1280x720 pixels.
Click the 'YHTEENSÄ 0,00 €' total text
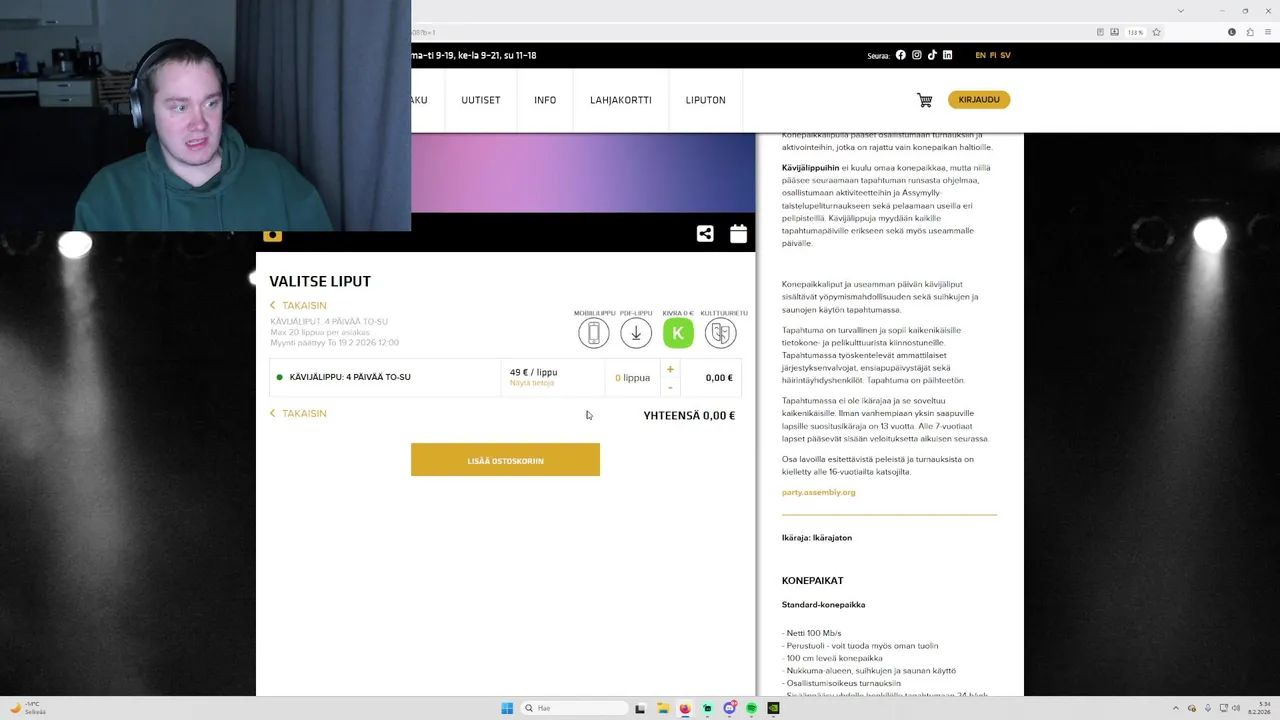coord(689,415)
